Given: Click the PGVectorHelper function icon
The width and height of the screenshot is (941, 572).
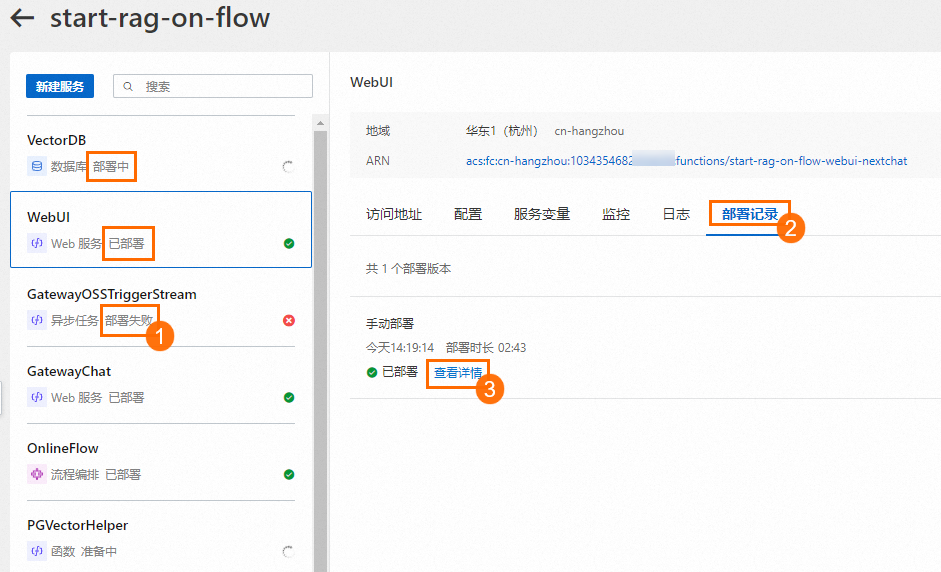Looking at the screenshot, I should (x=37, y=550).
